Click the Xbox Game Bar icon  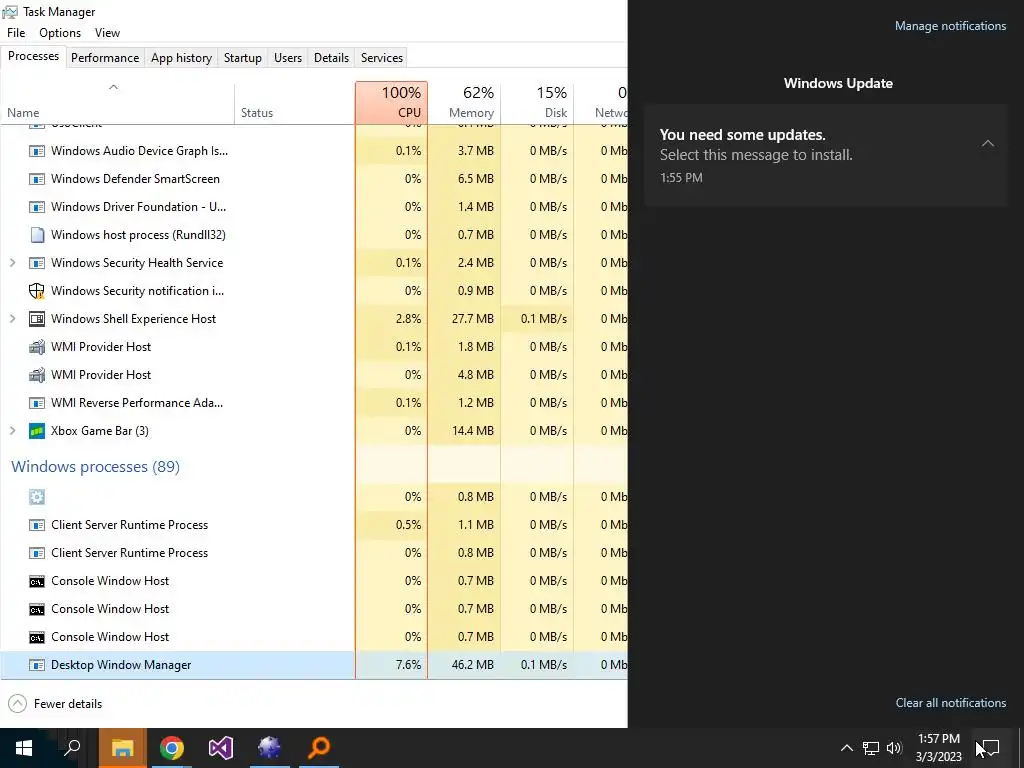[37, 431]
